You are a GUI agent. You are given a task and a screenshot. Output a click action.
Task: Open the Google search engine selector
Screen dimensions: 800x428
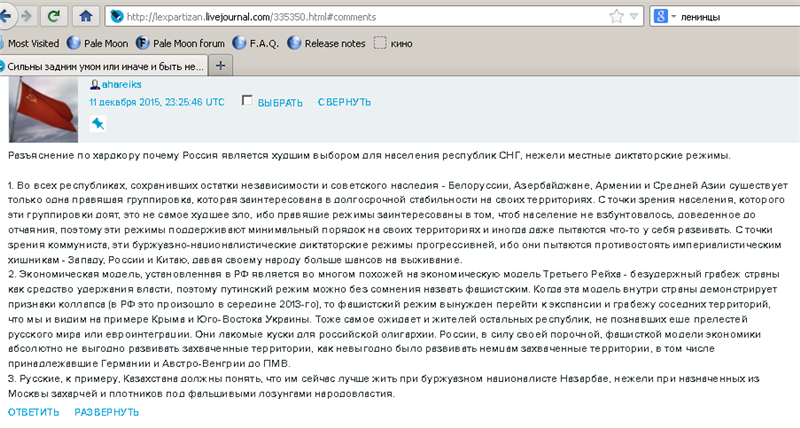tap(665, 17)
